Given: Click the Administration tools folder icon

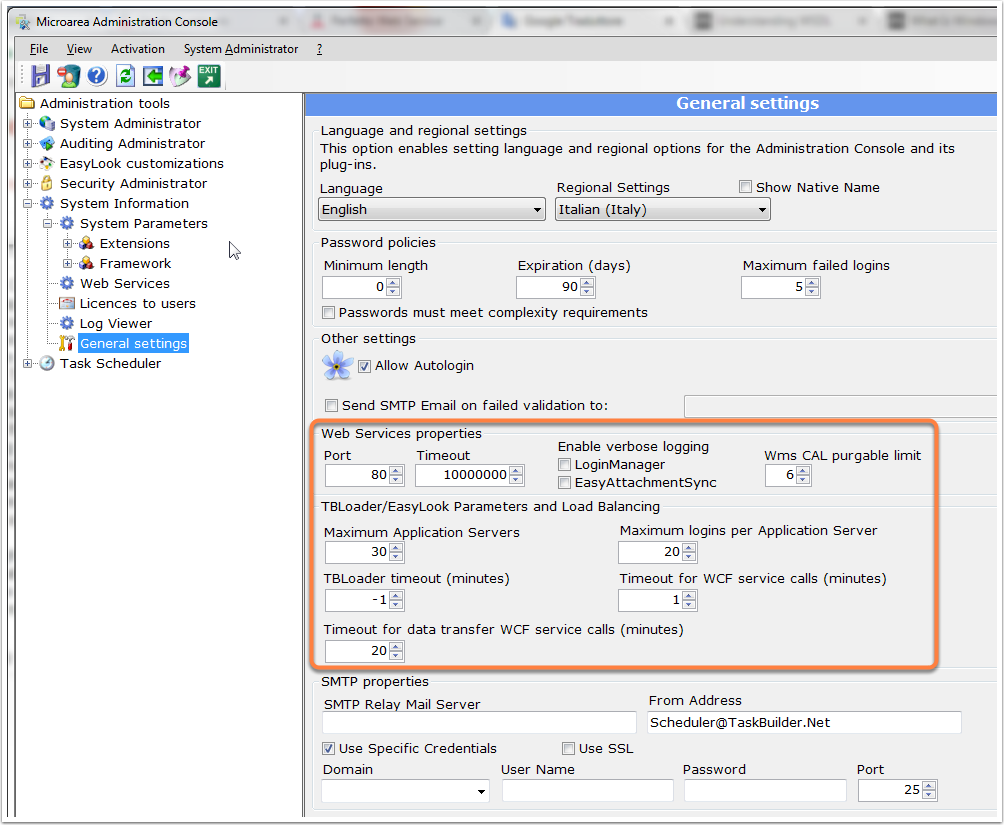Looking at the screenshot, I should click(x=27, y=103).
